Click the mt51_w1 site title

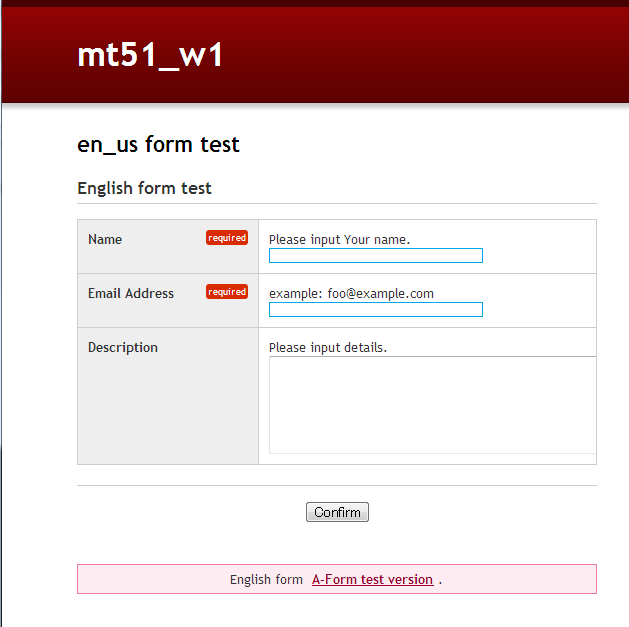tap(150, 56)
